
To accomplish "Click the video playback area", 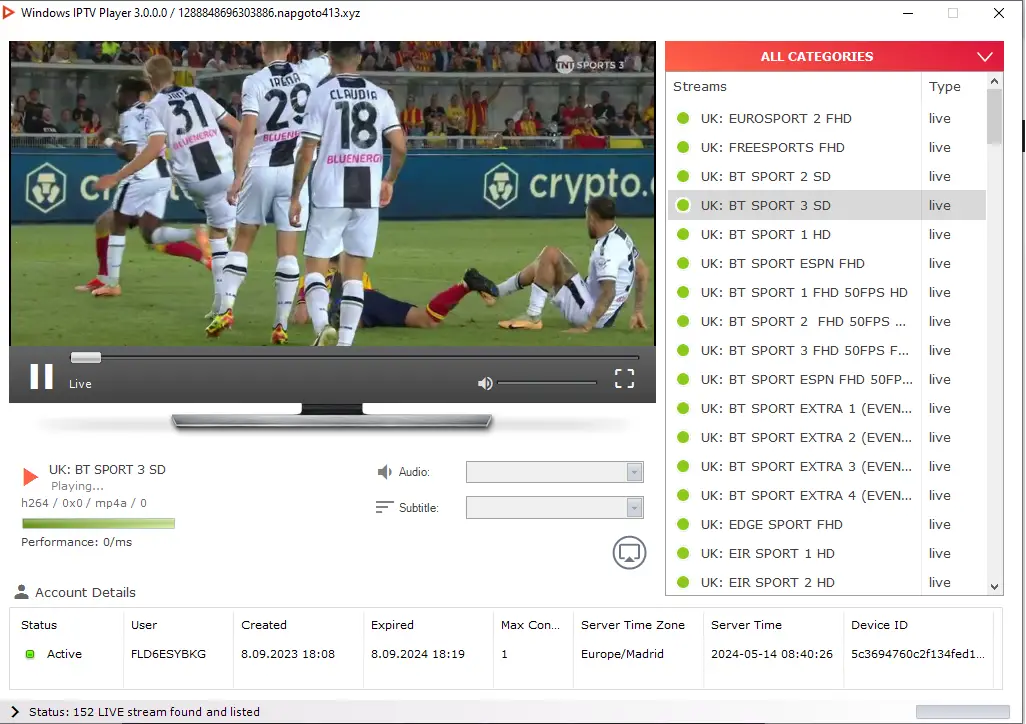I will 332,194.
